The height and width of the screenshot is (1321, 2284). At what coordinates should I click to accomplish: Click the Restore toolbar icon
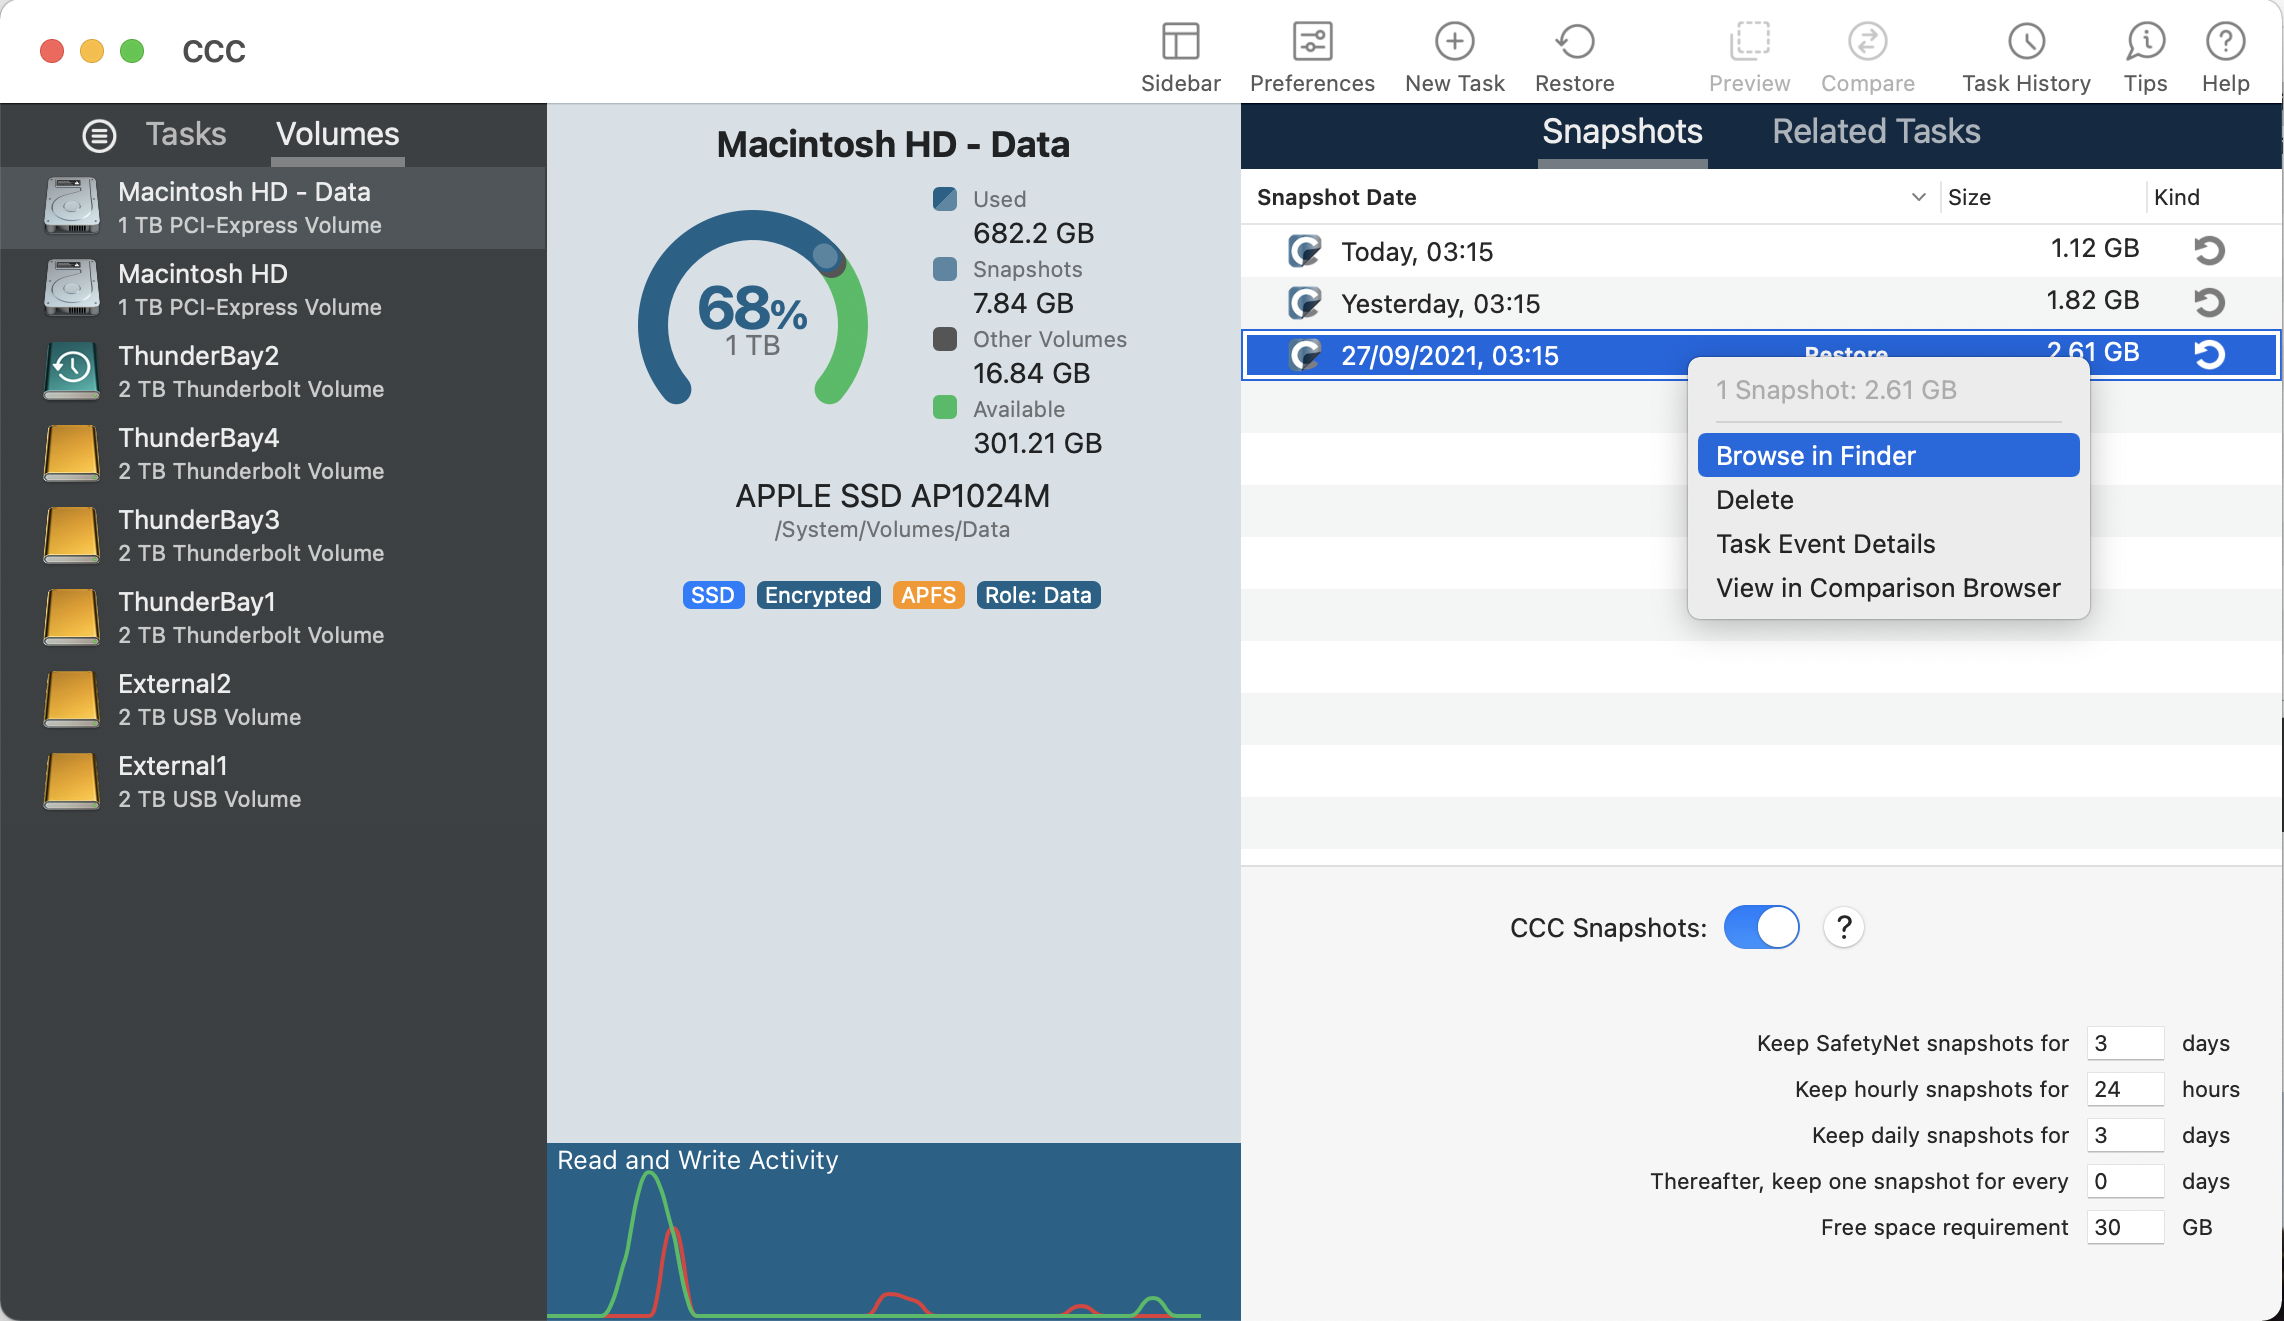point(1574,43)
